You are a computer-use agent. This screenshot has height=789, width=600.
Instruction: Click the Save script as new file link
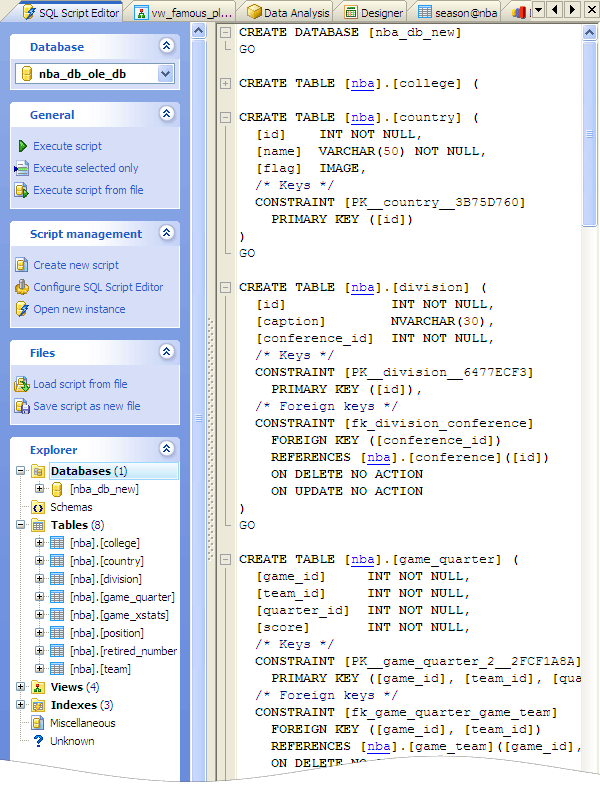[x=87, y=406]
